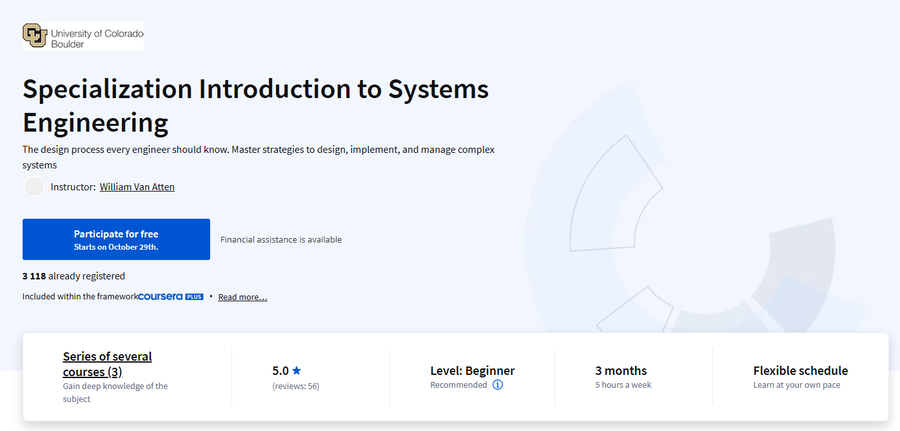This screenshot has height=431, width=900.
Task: Click the Specialization Introduction to Systems Engineering title
Action: [255, 106]
